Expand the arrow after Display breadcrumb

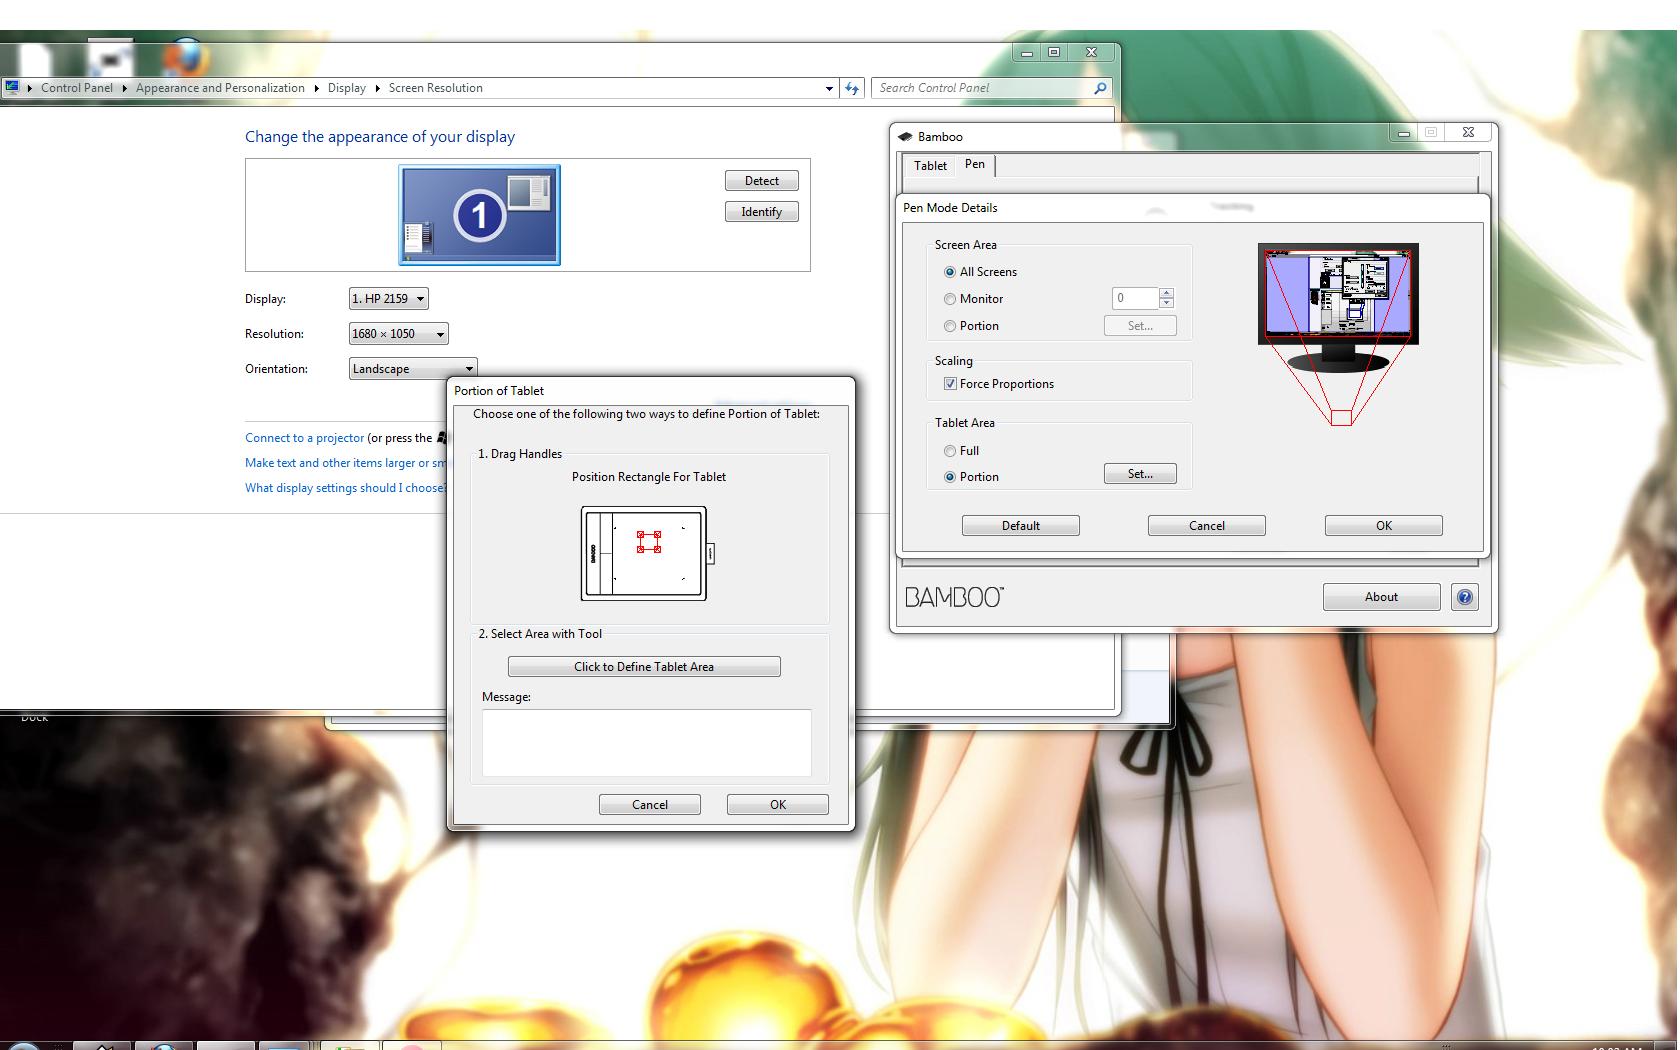(378, 88)
